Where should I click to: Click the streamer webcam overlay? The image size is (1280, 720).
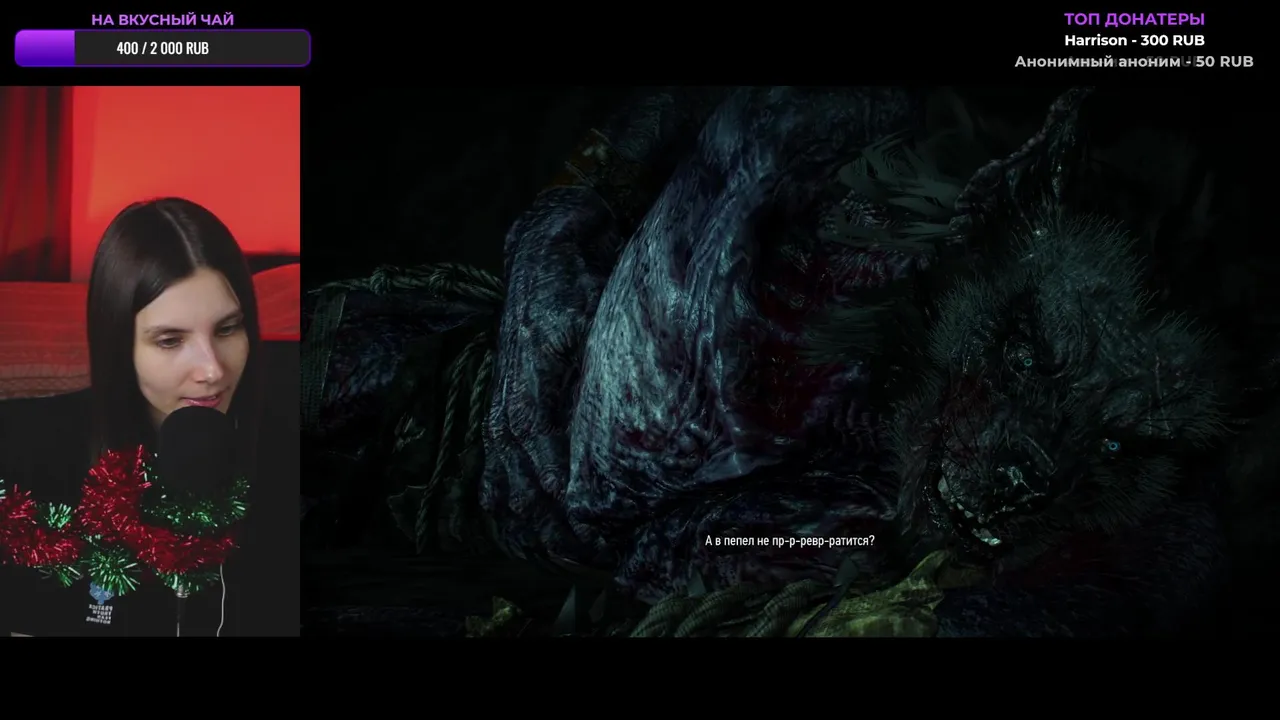[x=150, y=361]
